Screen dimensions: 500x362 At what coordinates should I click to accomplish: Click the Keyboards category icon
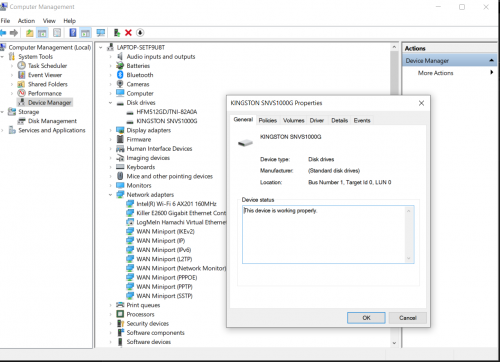[x=120, y=167]
